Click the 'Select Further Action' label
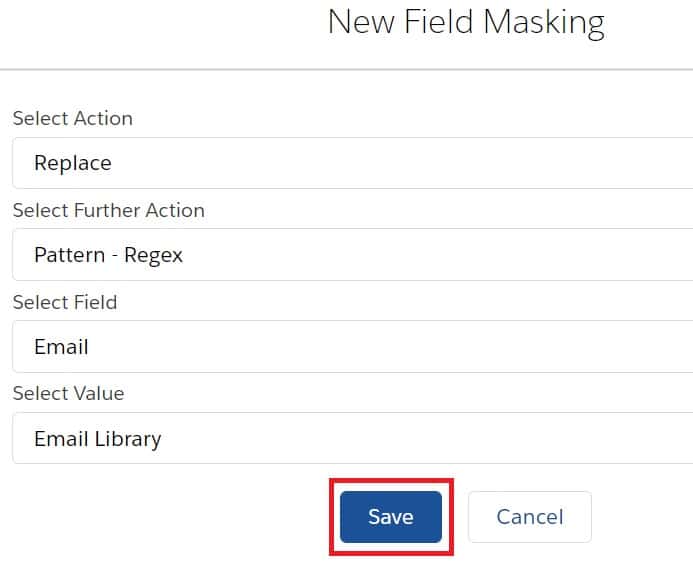Image resolution: width=693 pixels, height=564 pixels. click(108, 210)
